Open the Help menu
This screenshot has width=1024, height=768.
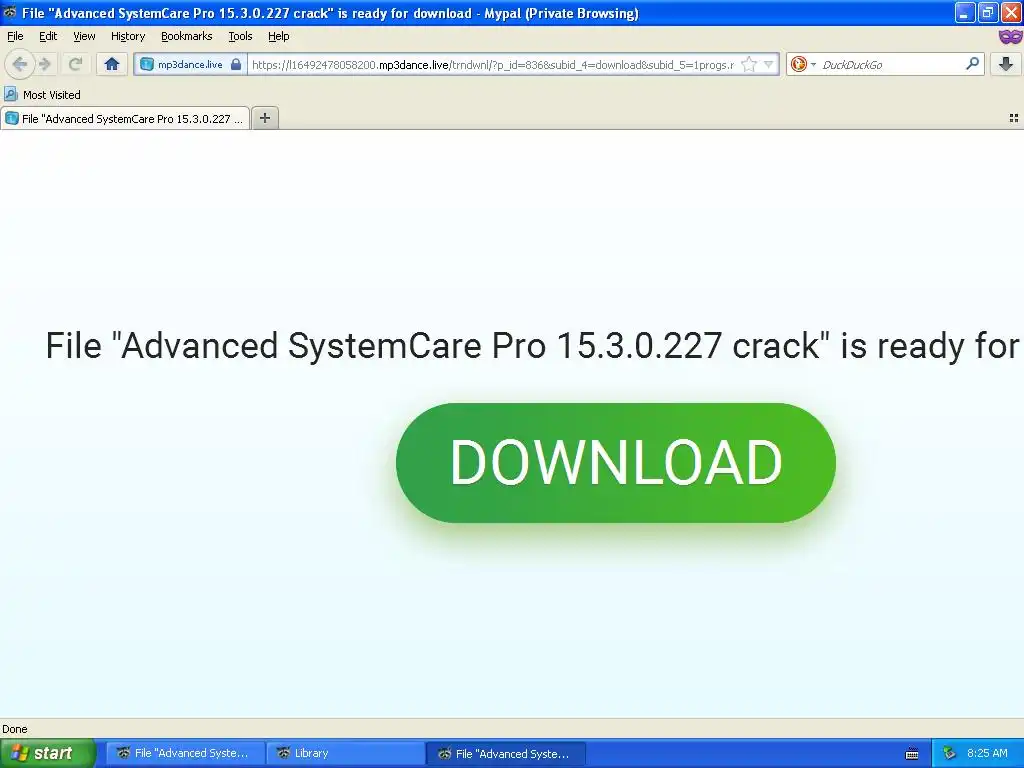(278, 37)
